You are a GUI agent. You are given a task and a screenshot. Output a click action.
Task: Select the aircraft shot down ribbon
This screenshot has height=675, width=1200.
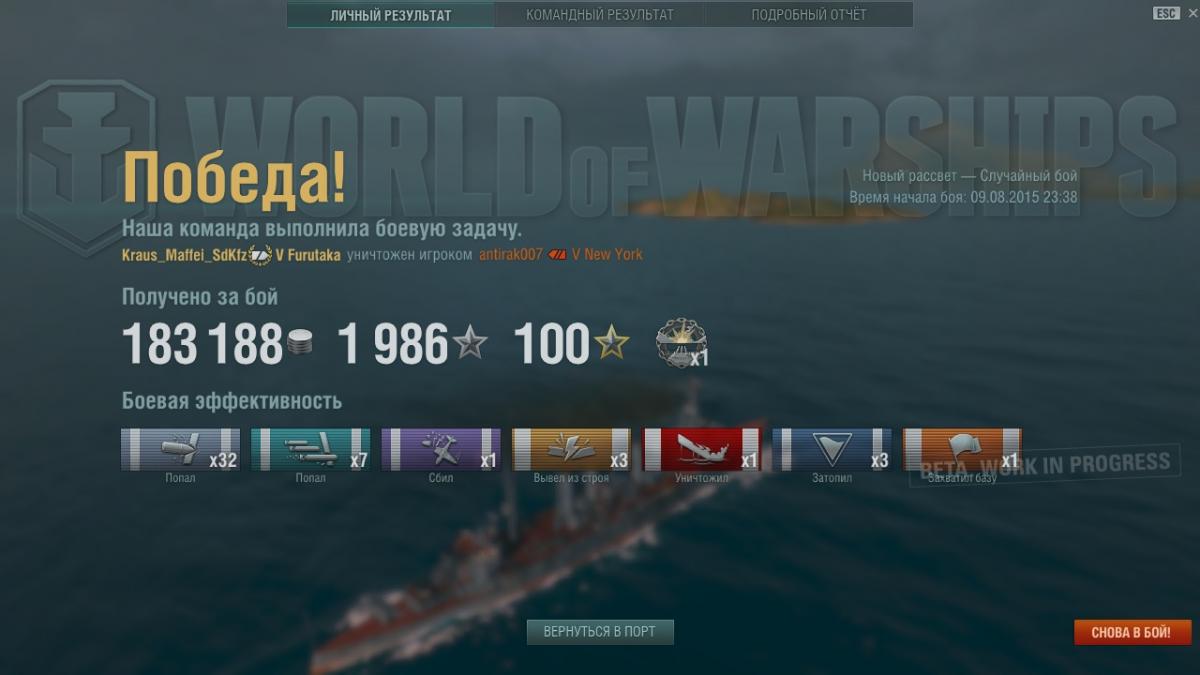tap(441, 449)
